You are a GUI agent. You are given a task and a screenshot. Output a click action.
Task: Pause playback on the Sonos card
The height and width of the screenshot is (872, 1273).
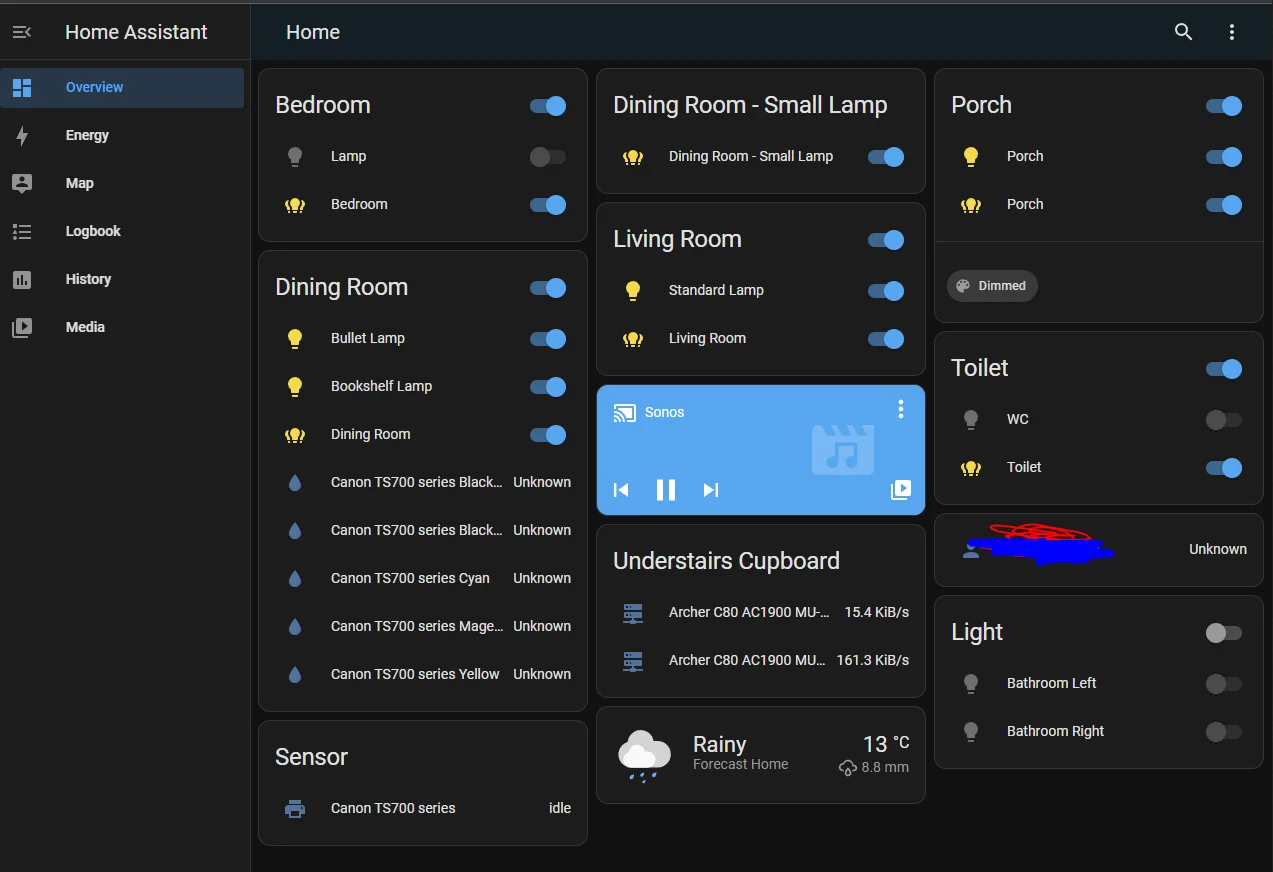[666, 490]
